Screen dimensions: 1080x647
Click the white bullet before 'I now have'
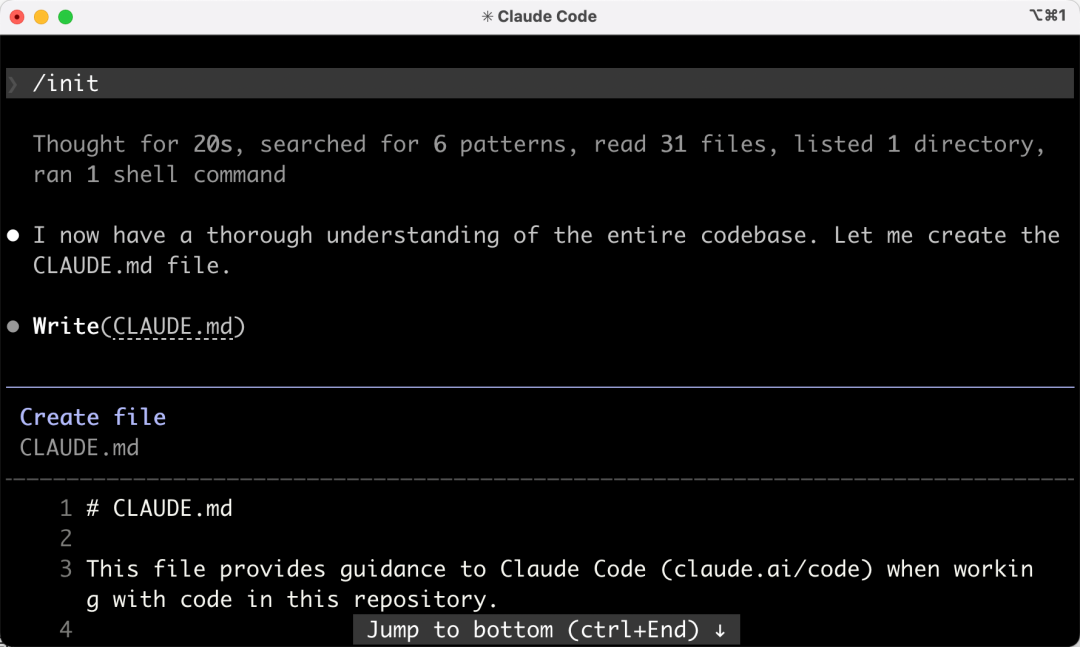[x=13, y=236]
